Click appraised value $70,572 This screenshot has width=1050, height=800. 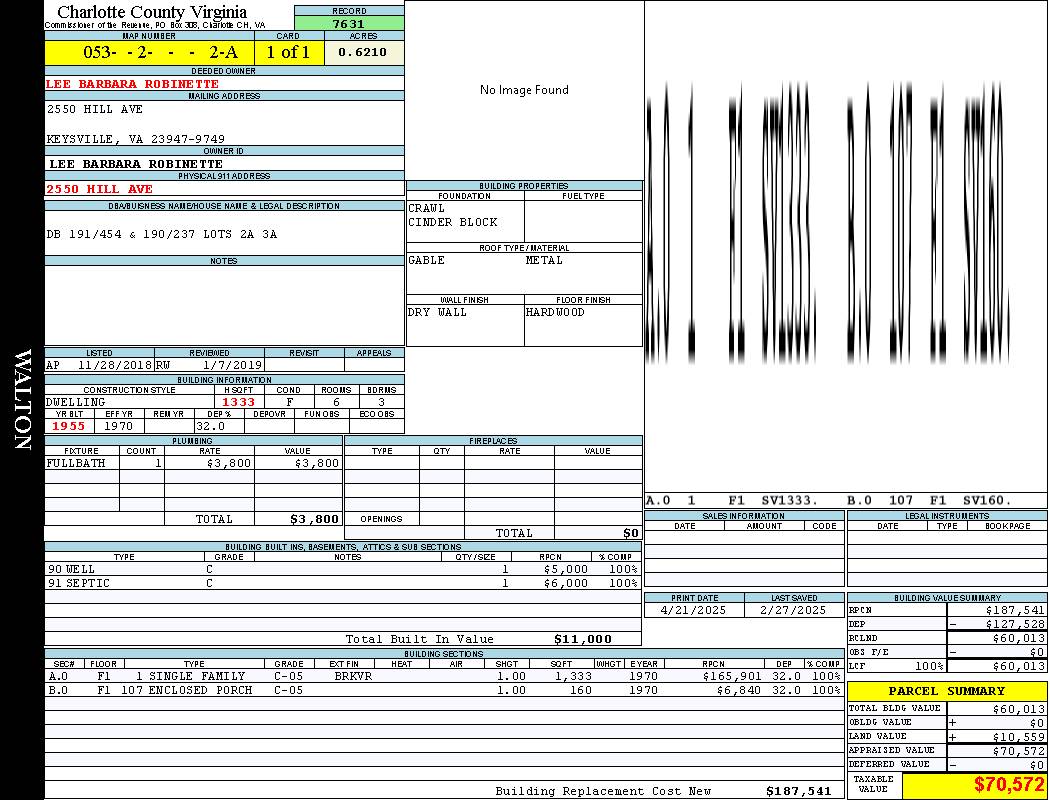click(x=1019, y=750)
